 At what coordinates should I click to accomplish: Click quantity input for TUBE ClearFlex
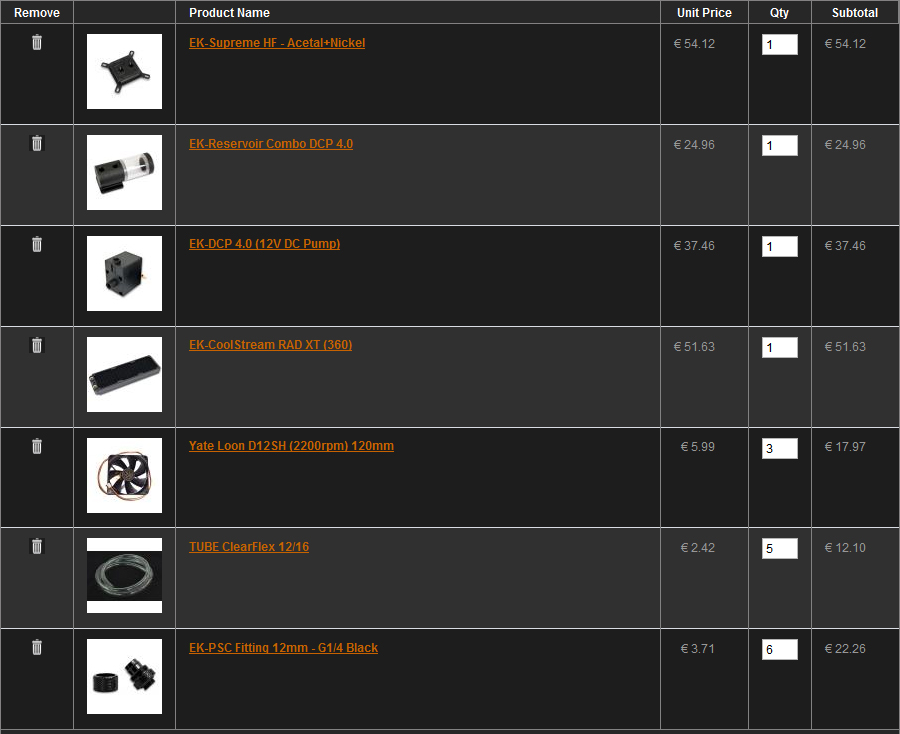[x=779, y=549]
